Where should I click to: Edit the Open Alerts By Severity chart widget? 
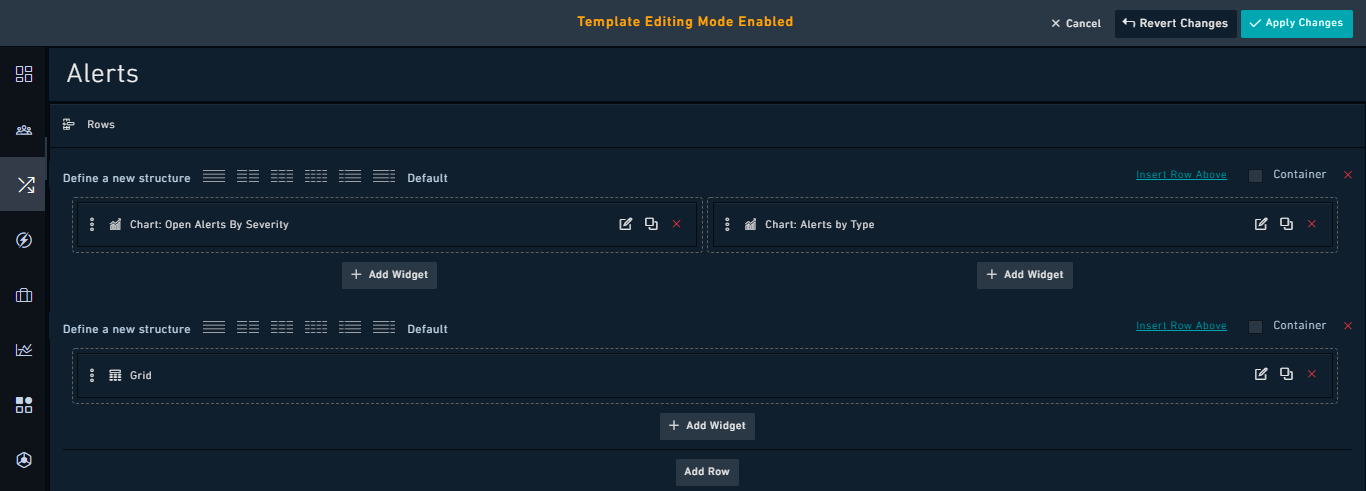coord(626,224)
